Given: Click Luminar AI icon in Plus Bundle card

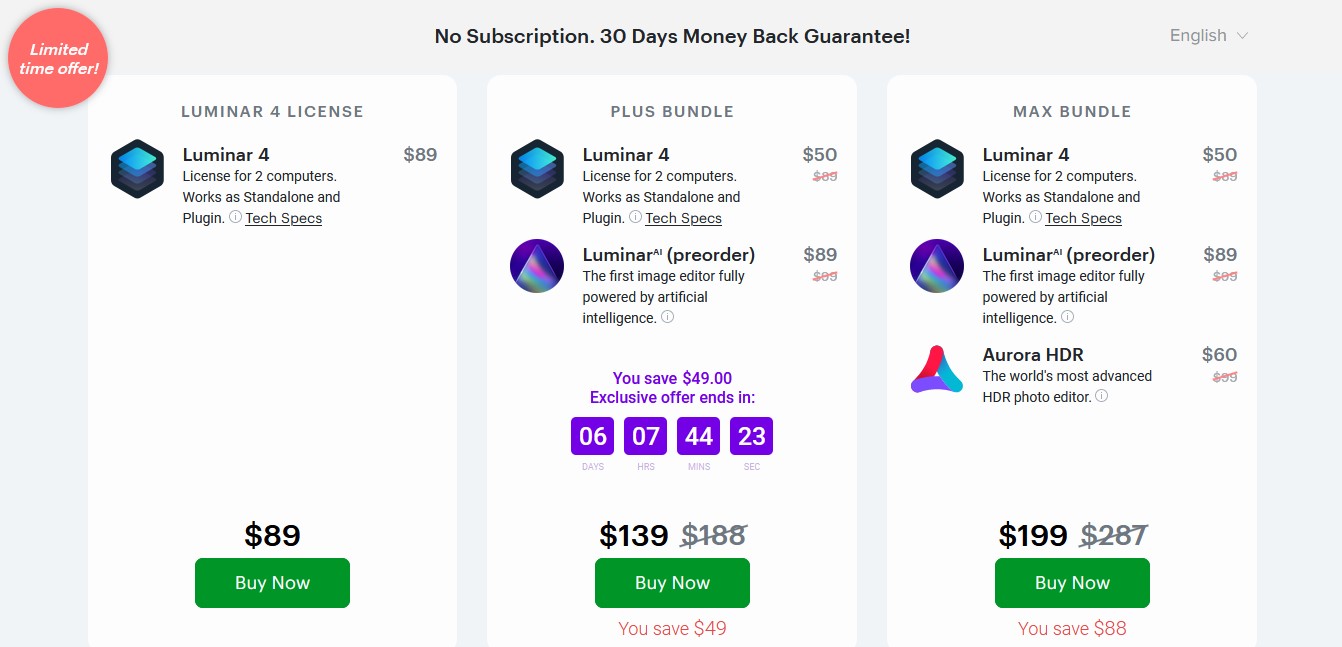Looking at the screenshot, I should (x=537, y=266).
